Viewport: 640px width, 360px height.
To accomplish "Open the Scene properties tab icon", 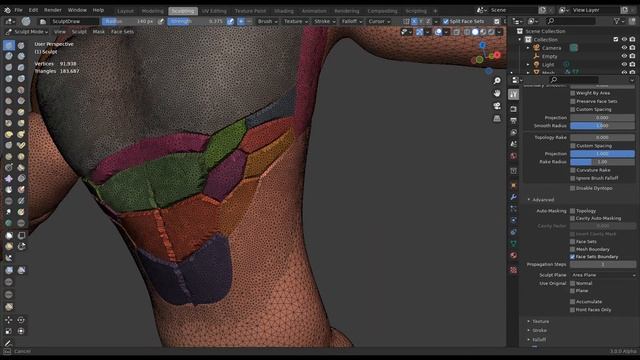I will 514,144.
